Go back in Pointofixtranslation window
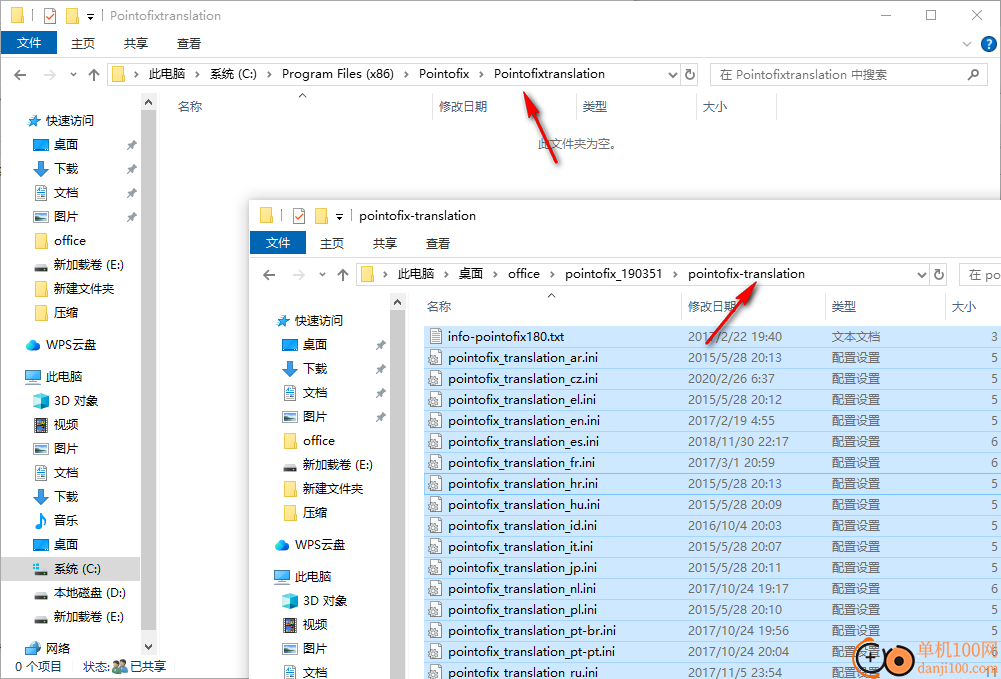 (20, 75)
